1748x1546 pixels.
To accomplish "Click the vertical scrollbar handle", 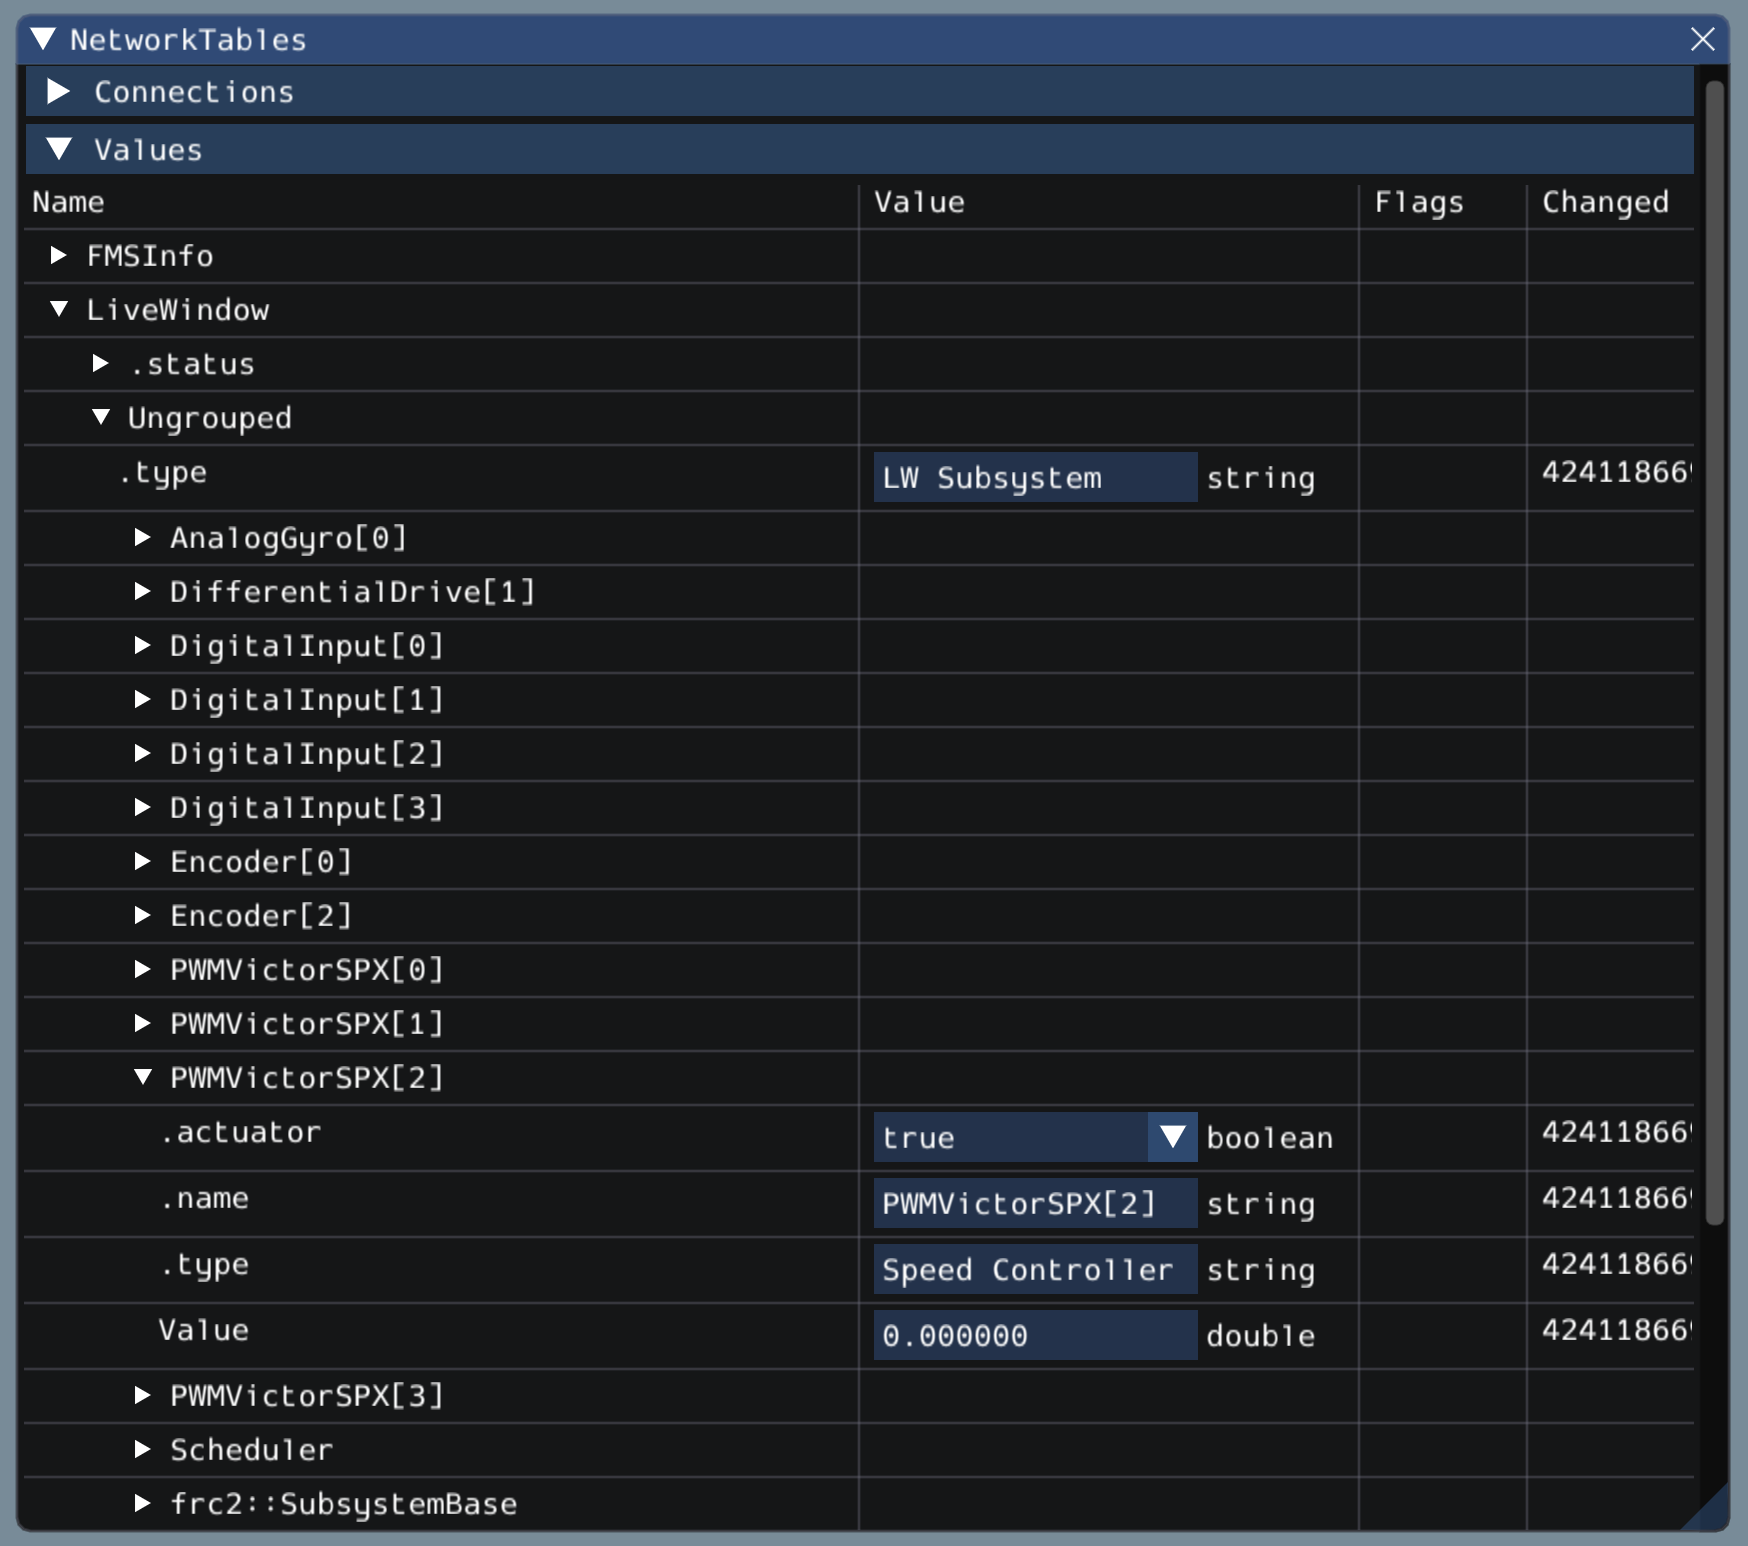I will [x=1714, y=650].
